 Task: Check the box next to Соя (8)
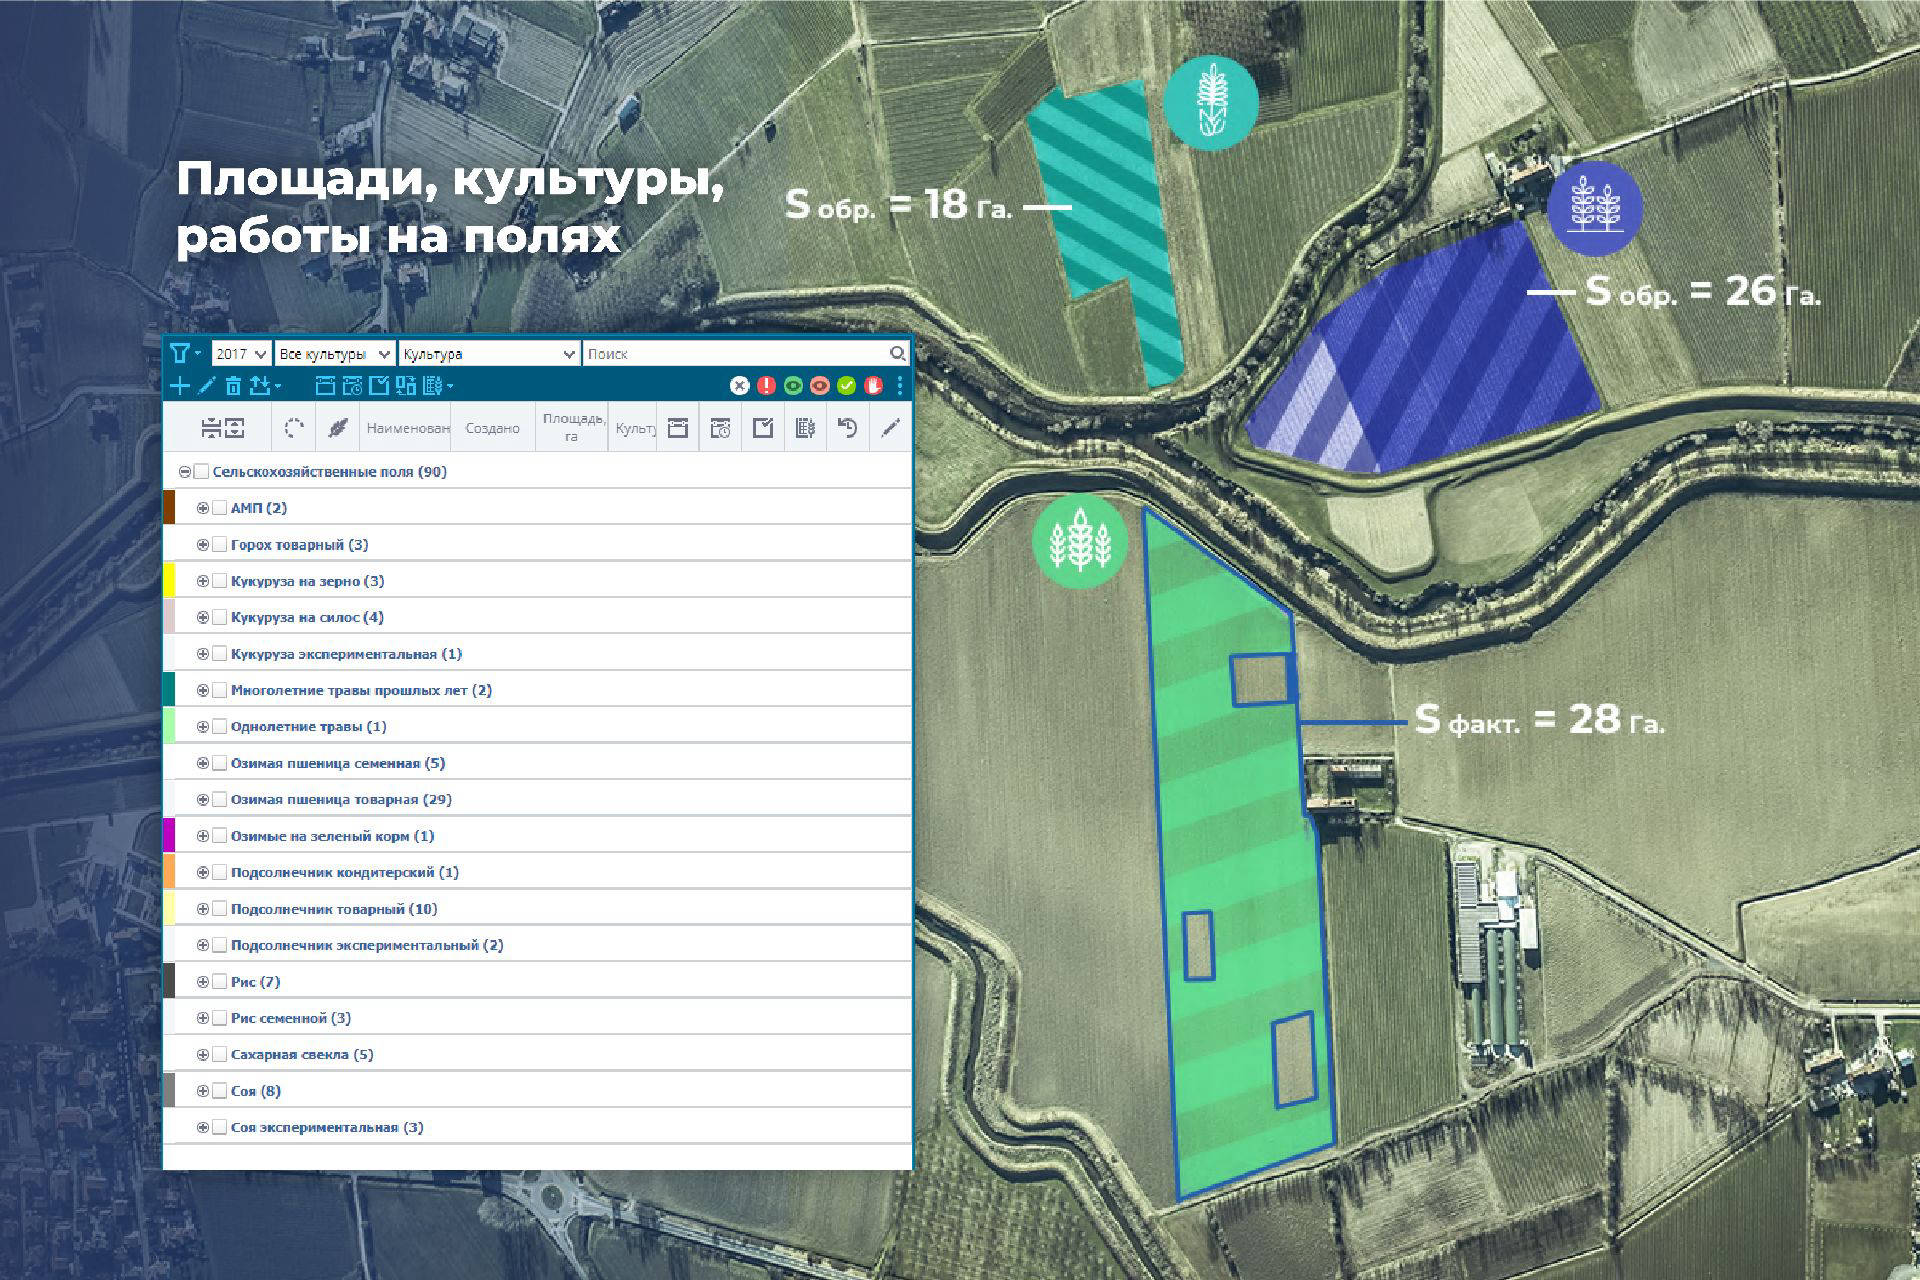(220, 1091)
